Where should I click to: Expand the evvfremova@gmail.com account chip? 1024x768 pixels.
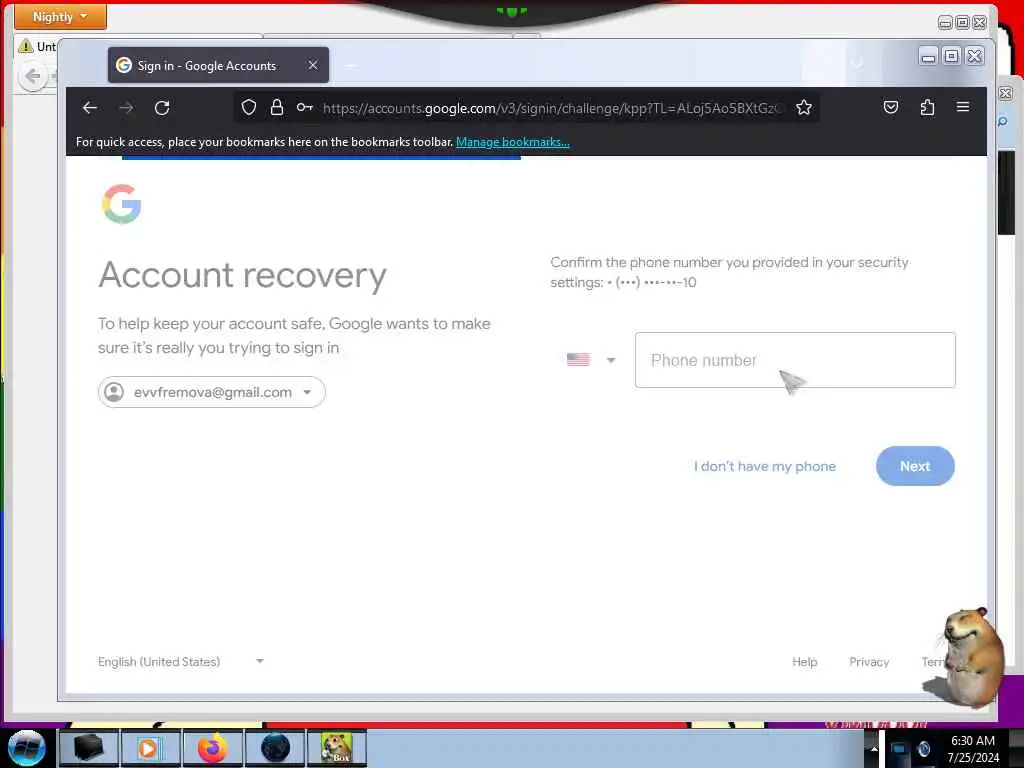tap(212, 392)
